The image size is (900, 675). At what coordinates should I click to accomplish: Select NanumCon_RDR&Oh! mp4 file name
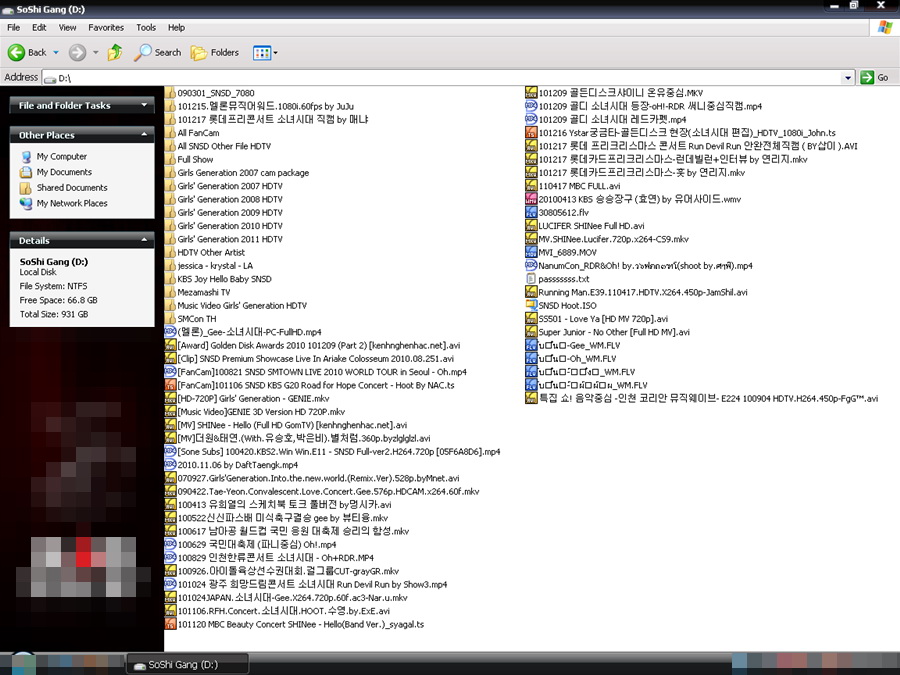[645, 266]
